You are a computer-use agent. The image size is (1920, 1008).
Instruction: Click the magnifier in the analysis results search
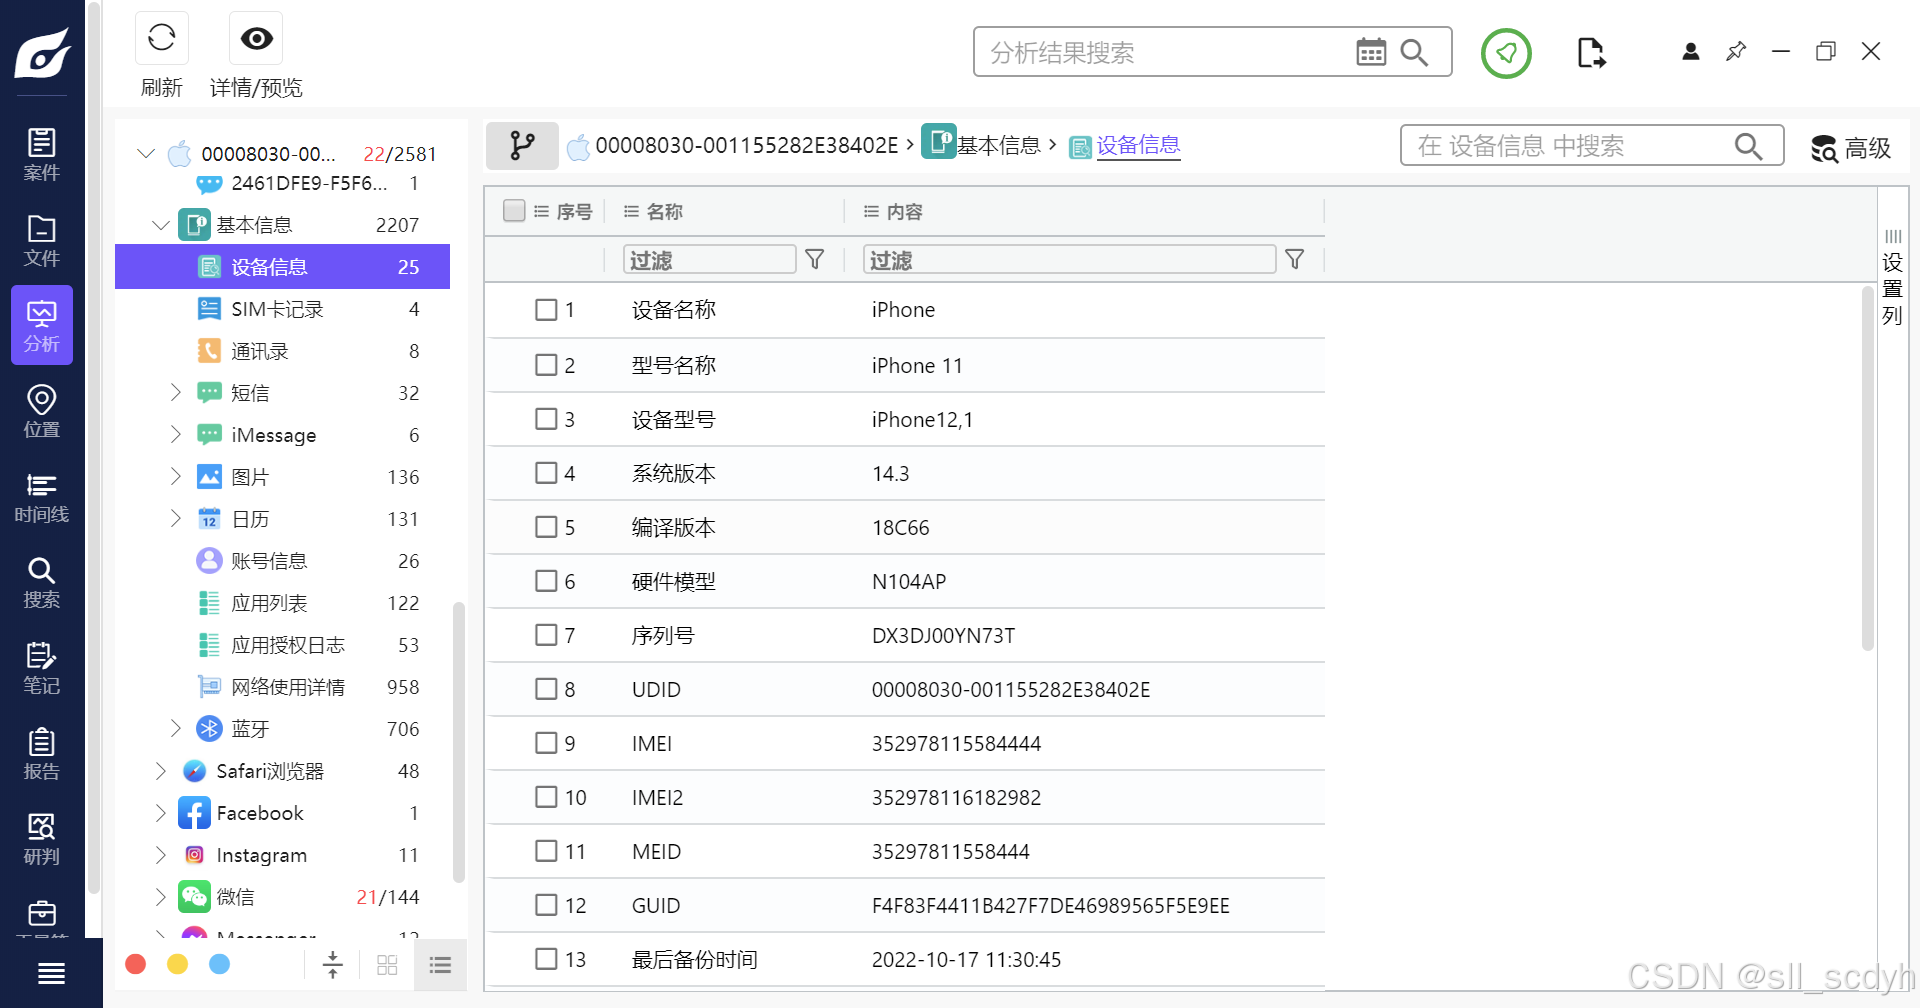[1414, 52]
